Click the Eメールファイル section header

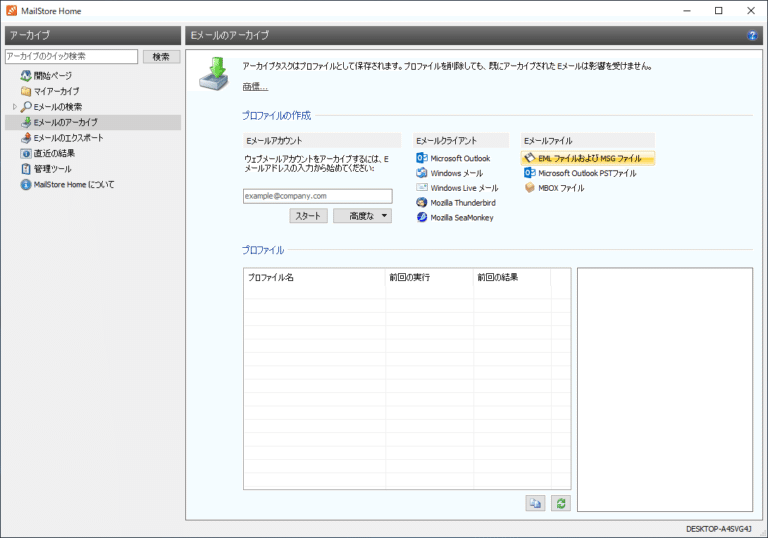[x=588, y=141]
